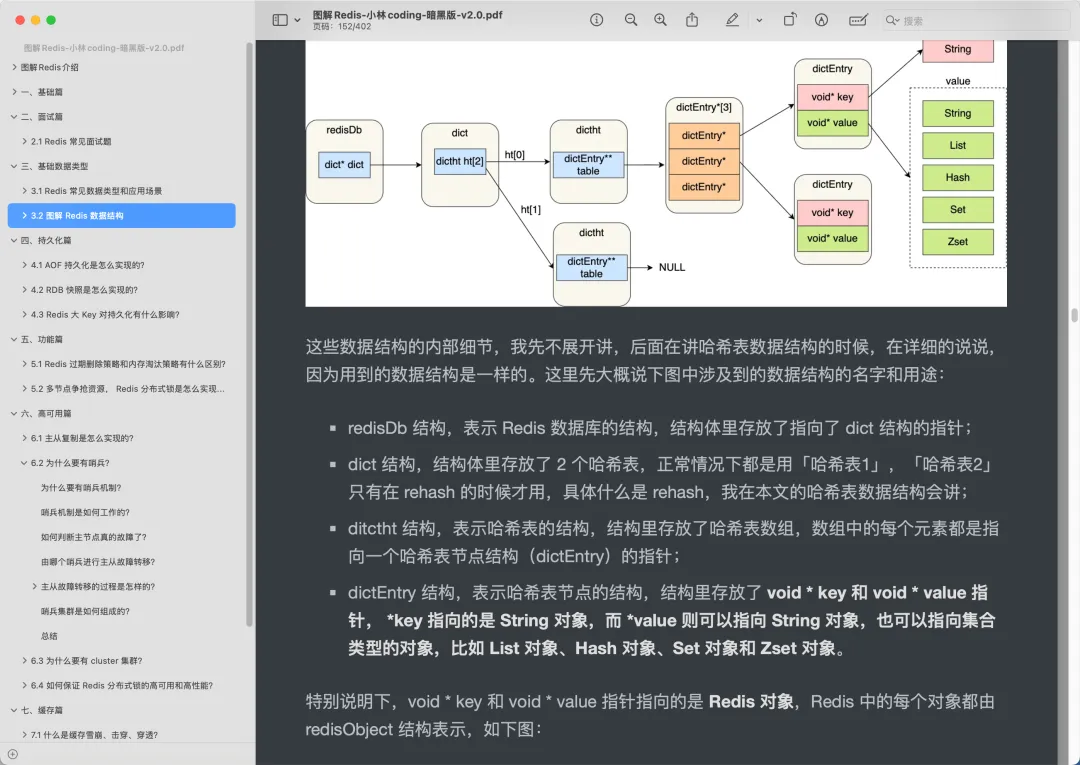This screenshot has width=1080, height=765.
Task: Jump to 4.1 AOF 持久化是怎么实现的
Action: point(87,265)
